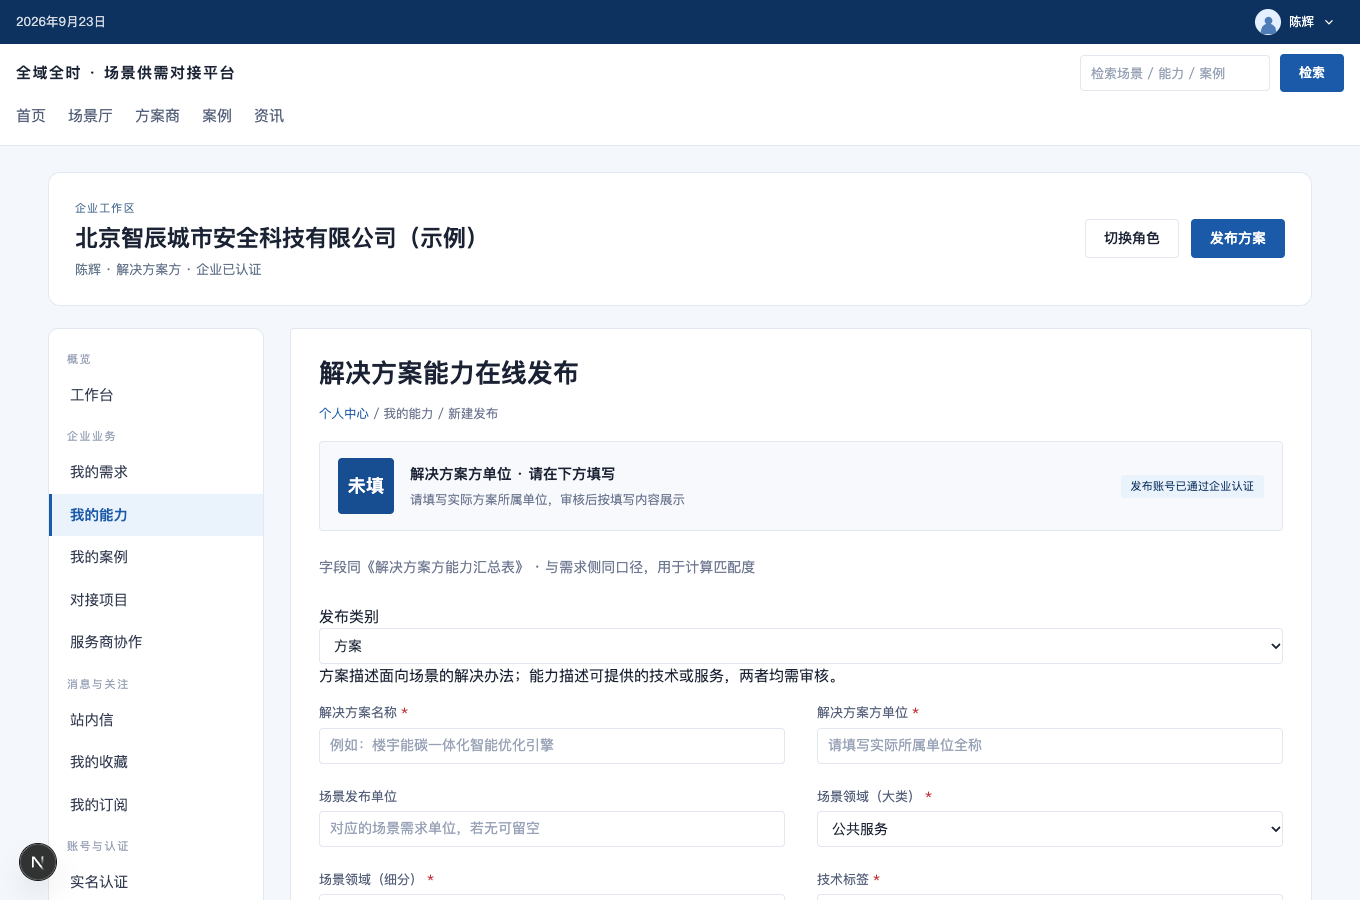
Task: Select 对接项目 in the sidebar
Action: 156,600
